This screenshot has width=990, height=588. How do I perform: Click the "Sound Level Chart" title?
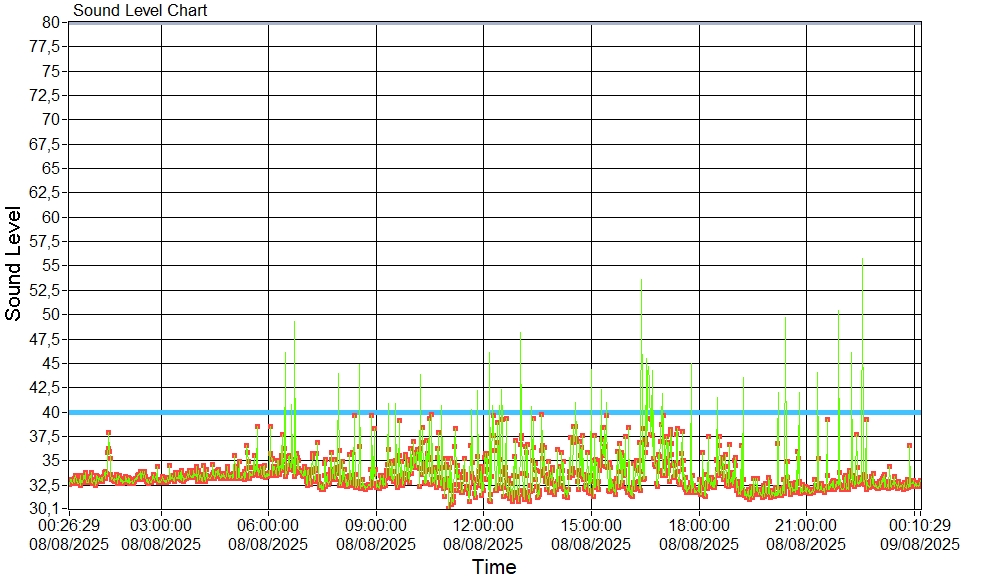[x=140, y=11]
